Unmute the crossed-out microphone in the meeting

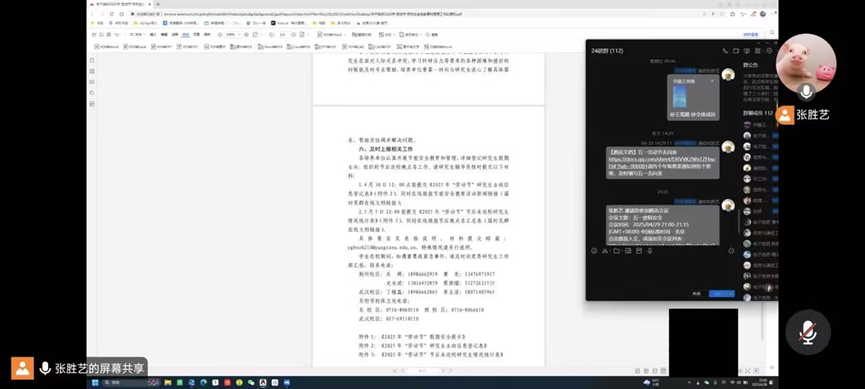808,332
